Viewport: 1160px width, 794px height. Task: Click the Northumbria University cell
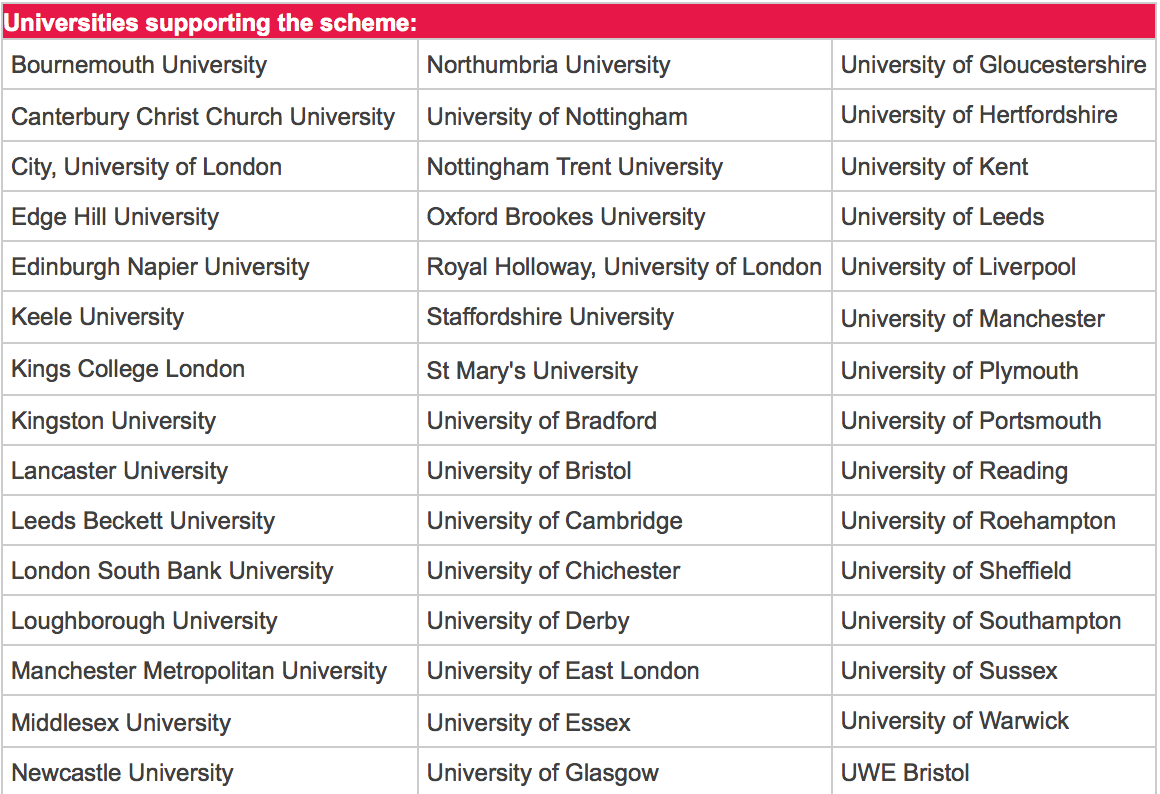[548, 66]
